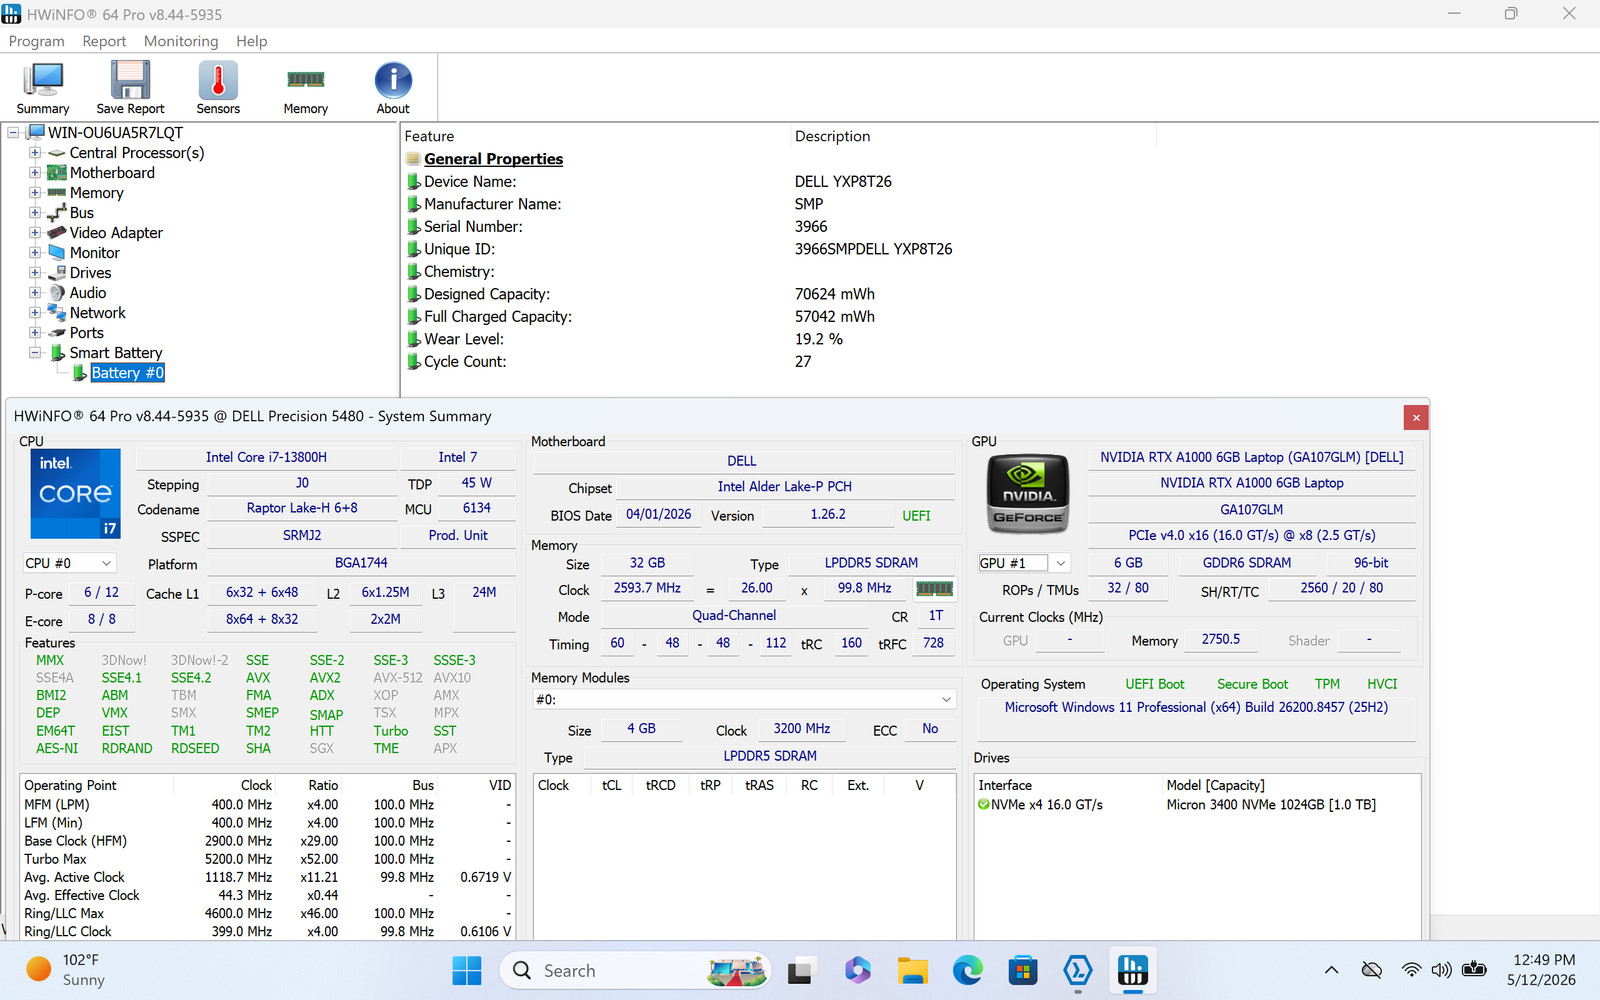Screen dimensions: 1600x1000
Task: Click the memory module chip icon
Action: pyautogui.click(x=935, y=589)
